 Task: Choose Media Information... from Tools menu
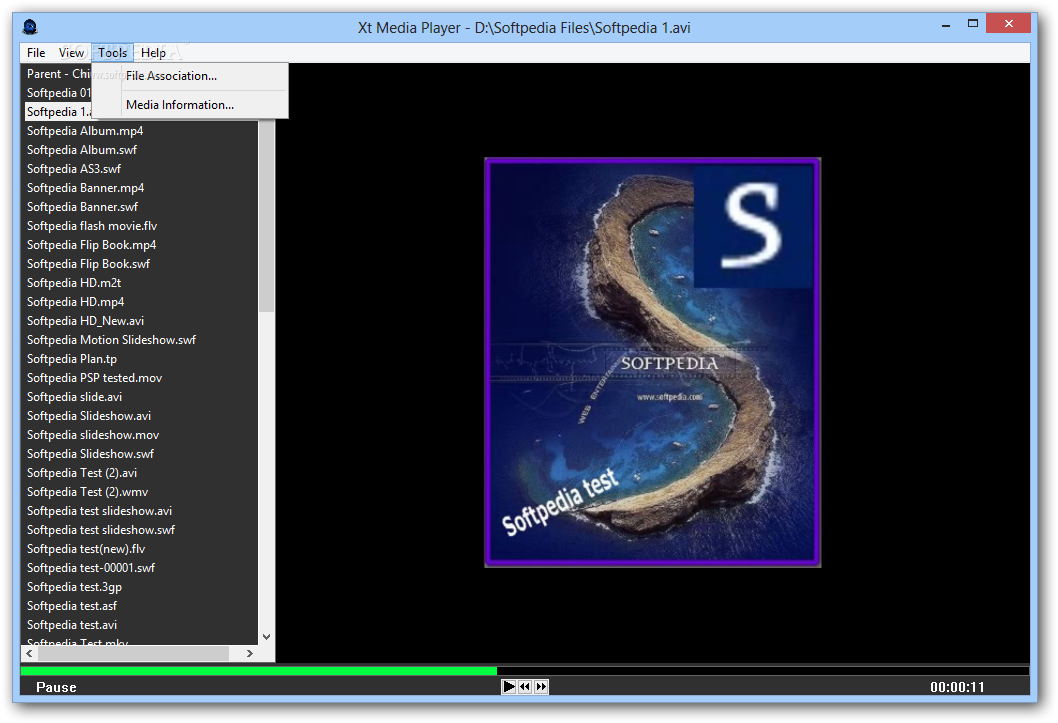tap(190, 105)
